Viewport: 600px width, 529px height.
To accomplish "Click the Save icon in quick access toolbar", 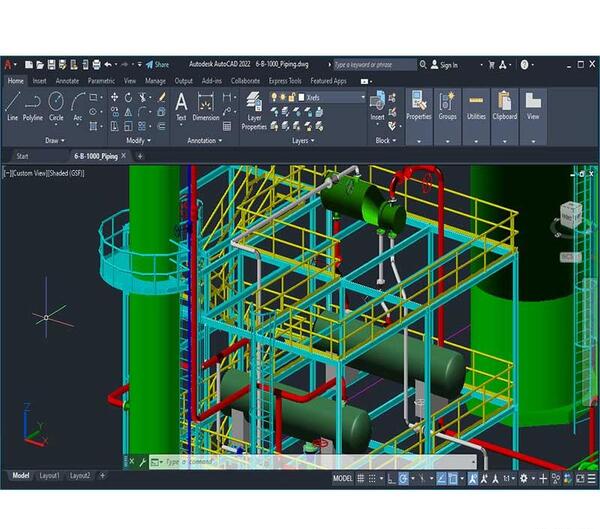I will 51,64.
